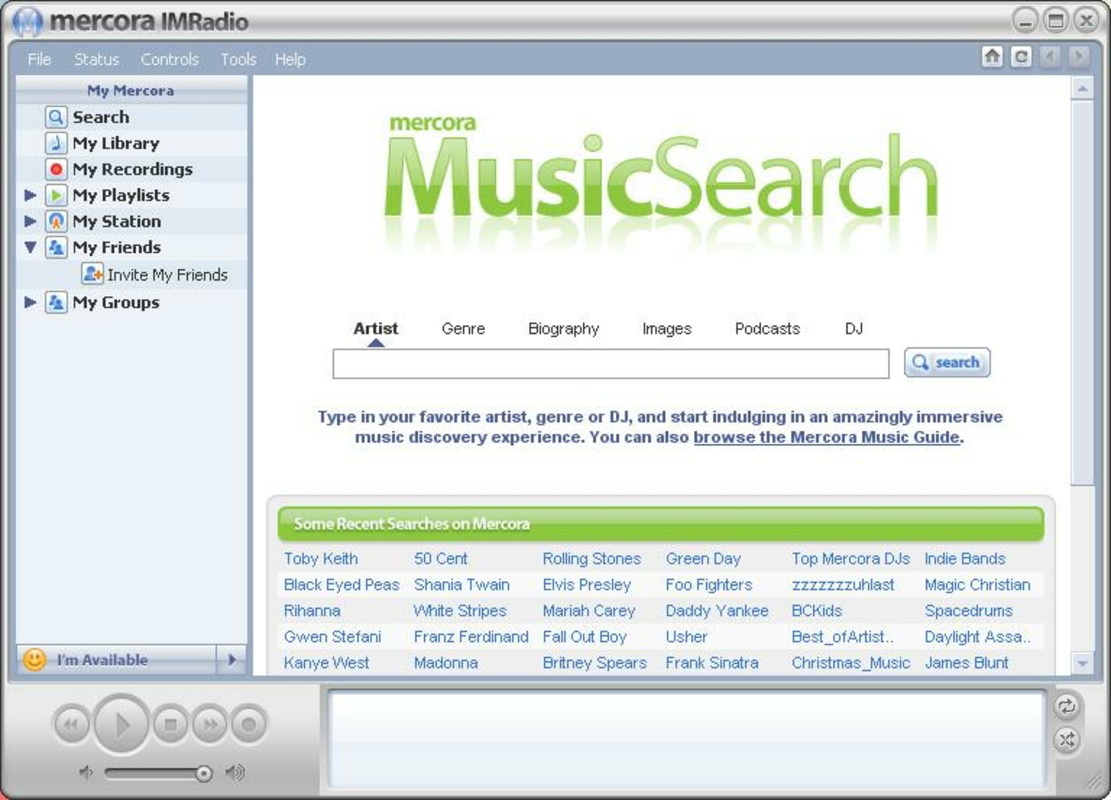1111x800 pixels.
Task: Toggle shuffle mode in the player
Action: (1066, 740)
